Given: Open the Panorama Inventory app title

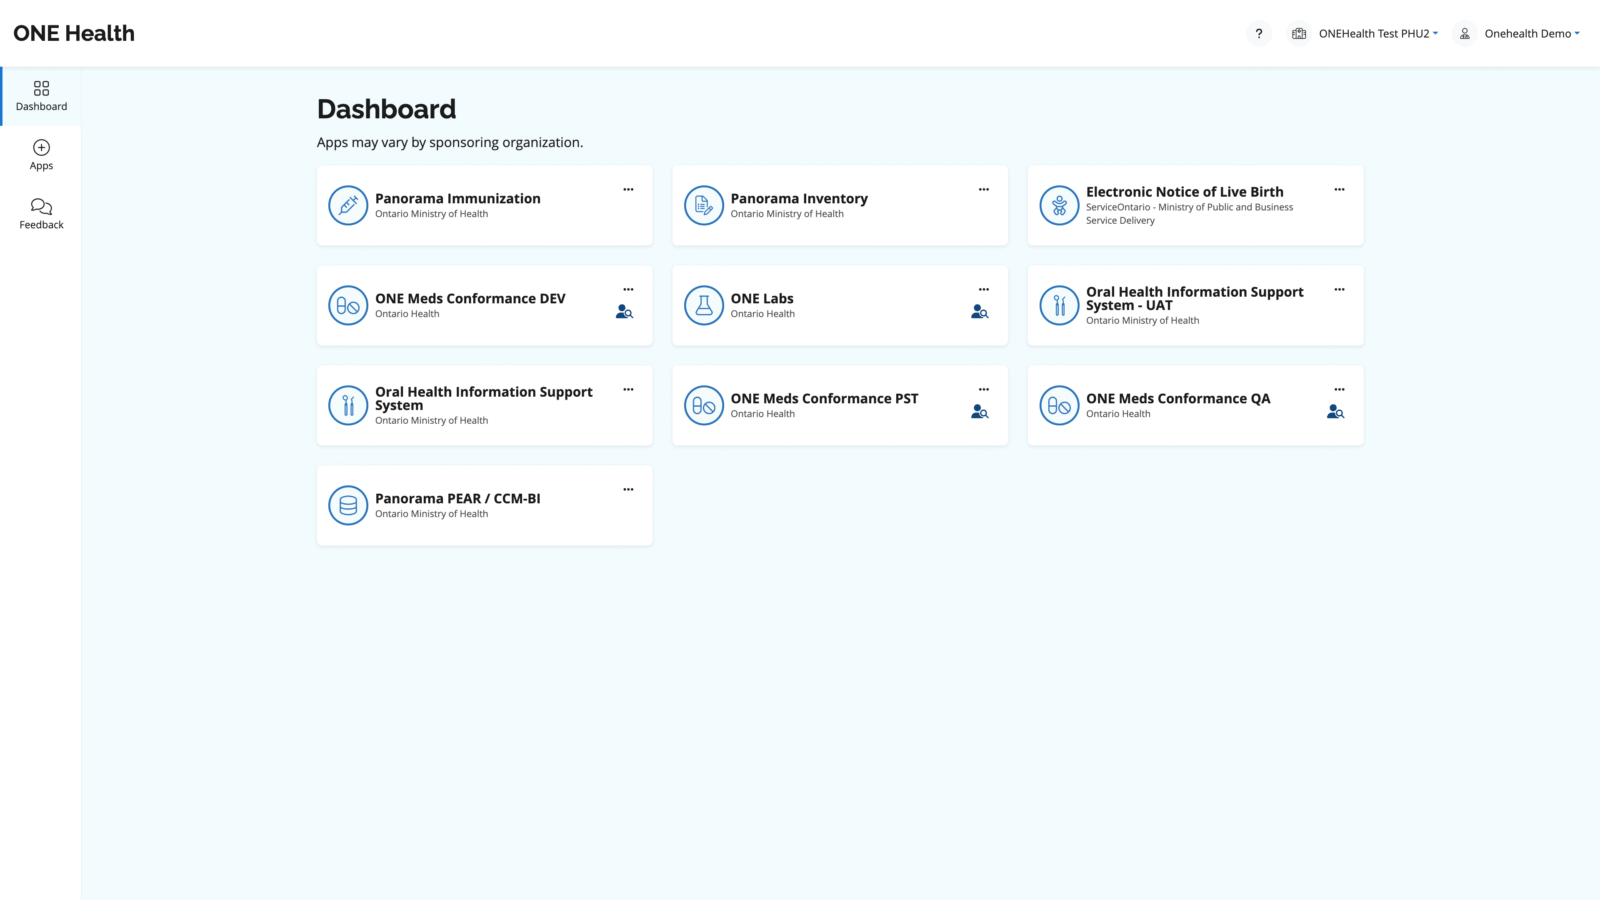Looking at the screenshot, I should point(799,198).
